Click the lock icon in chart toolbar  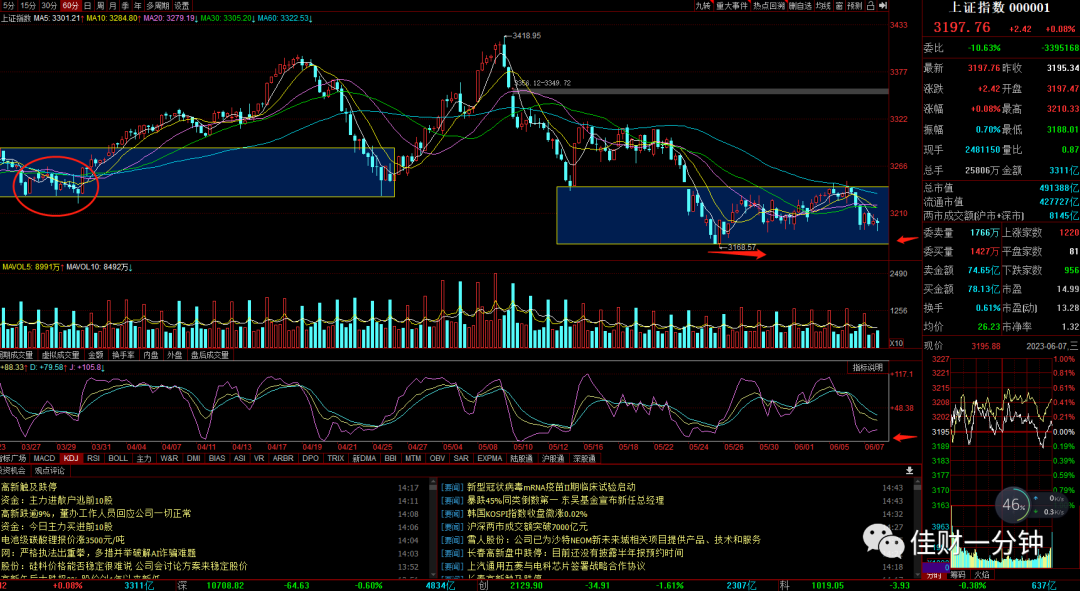(x=871, y=6)
